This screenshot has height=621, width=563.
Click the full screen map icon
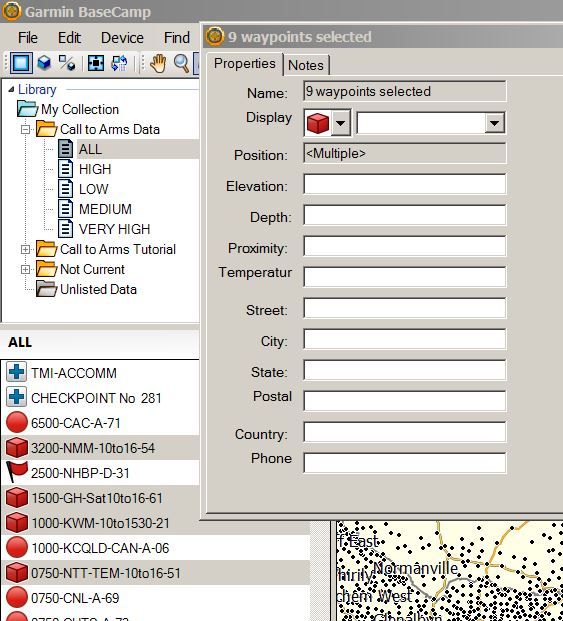[96, 63]
